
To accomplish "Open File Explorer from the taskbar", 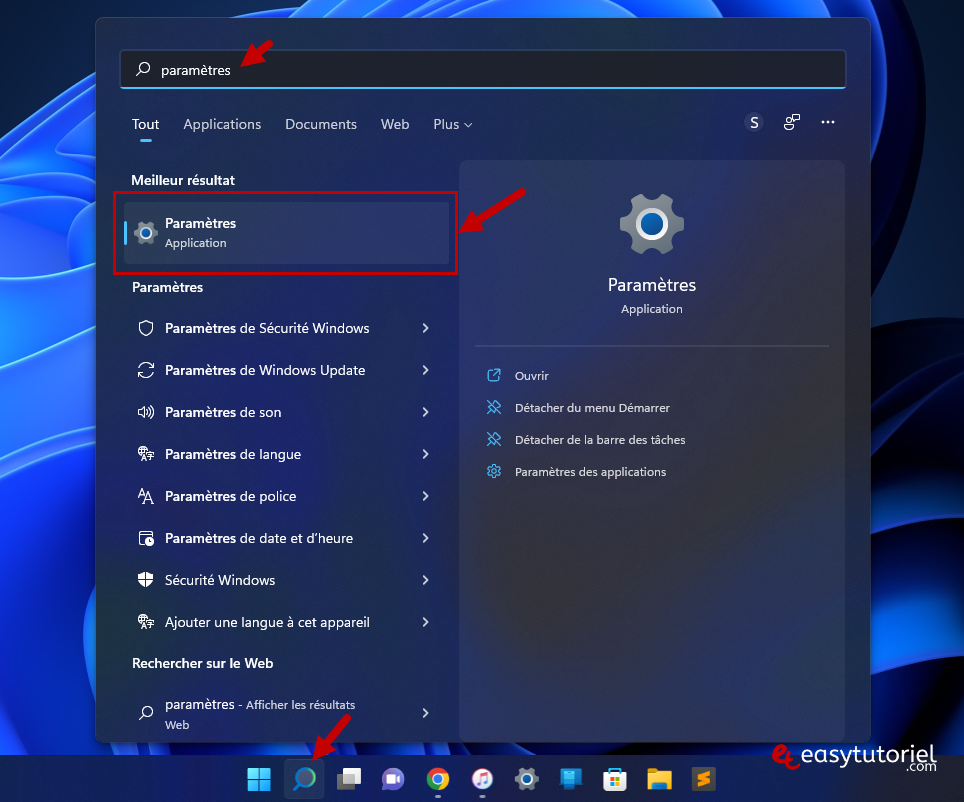I will coord(659,779).
